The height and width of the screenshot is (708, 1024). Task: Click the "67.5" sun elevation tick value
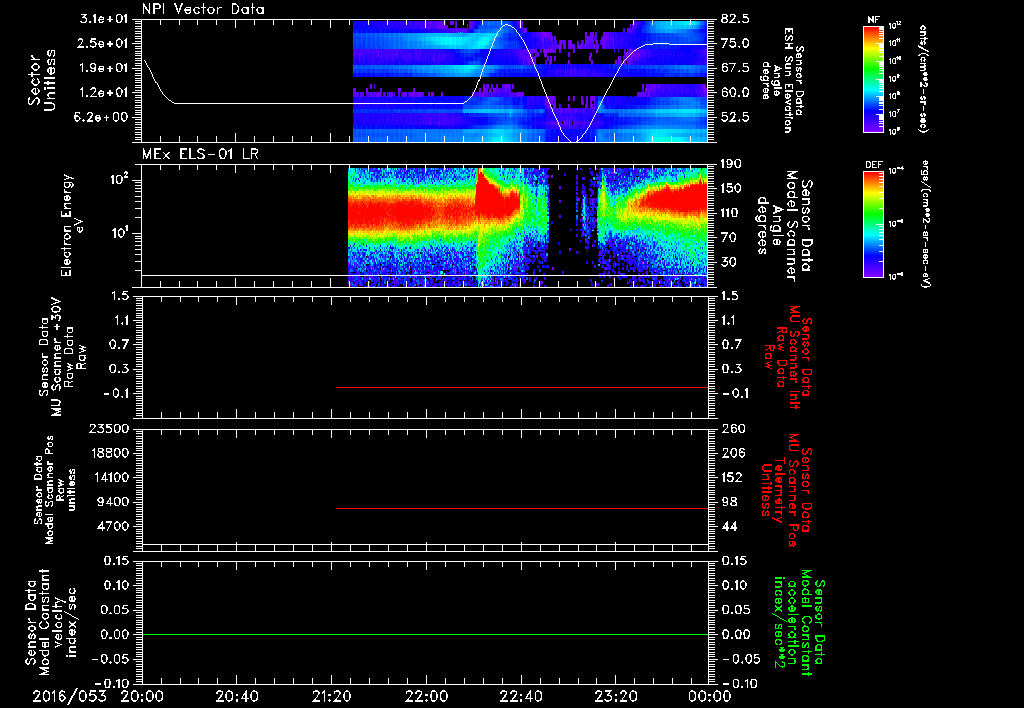click(736, 68)
